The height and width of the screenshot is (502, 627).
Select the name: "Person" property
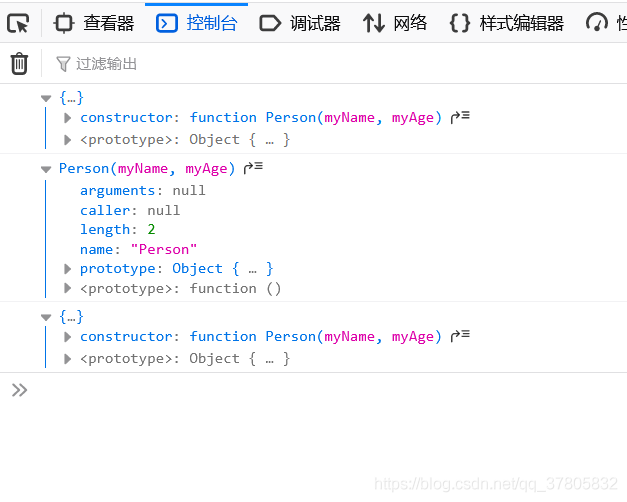point(138,249)
